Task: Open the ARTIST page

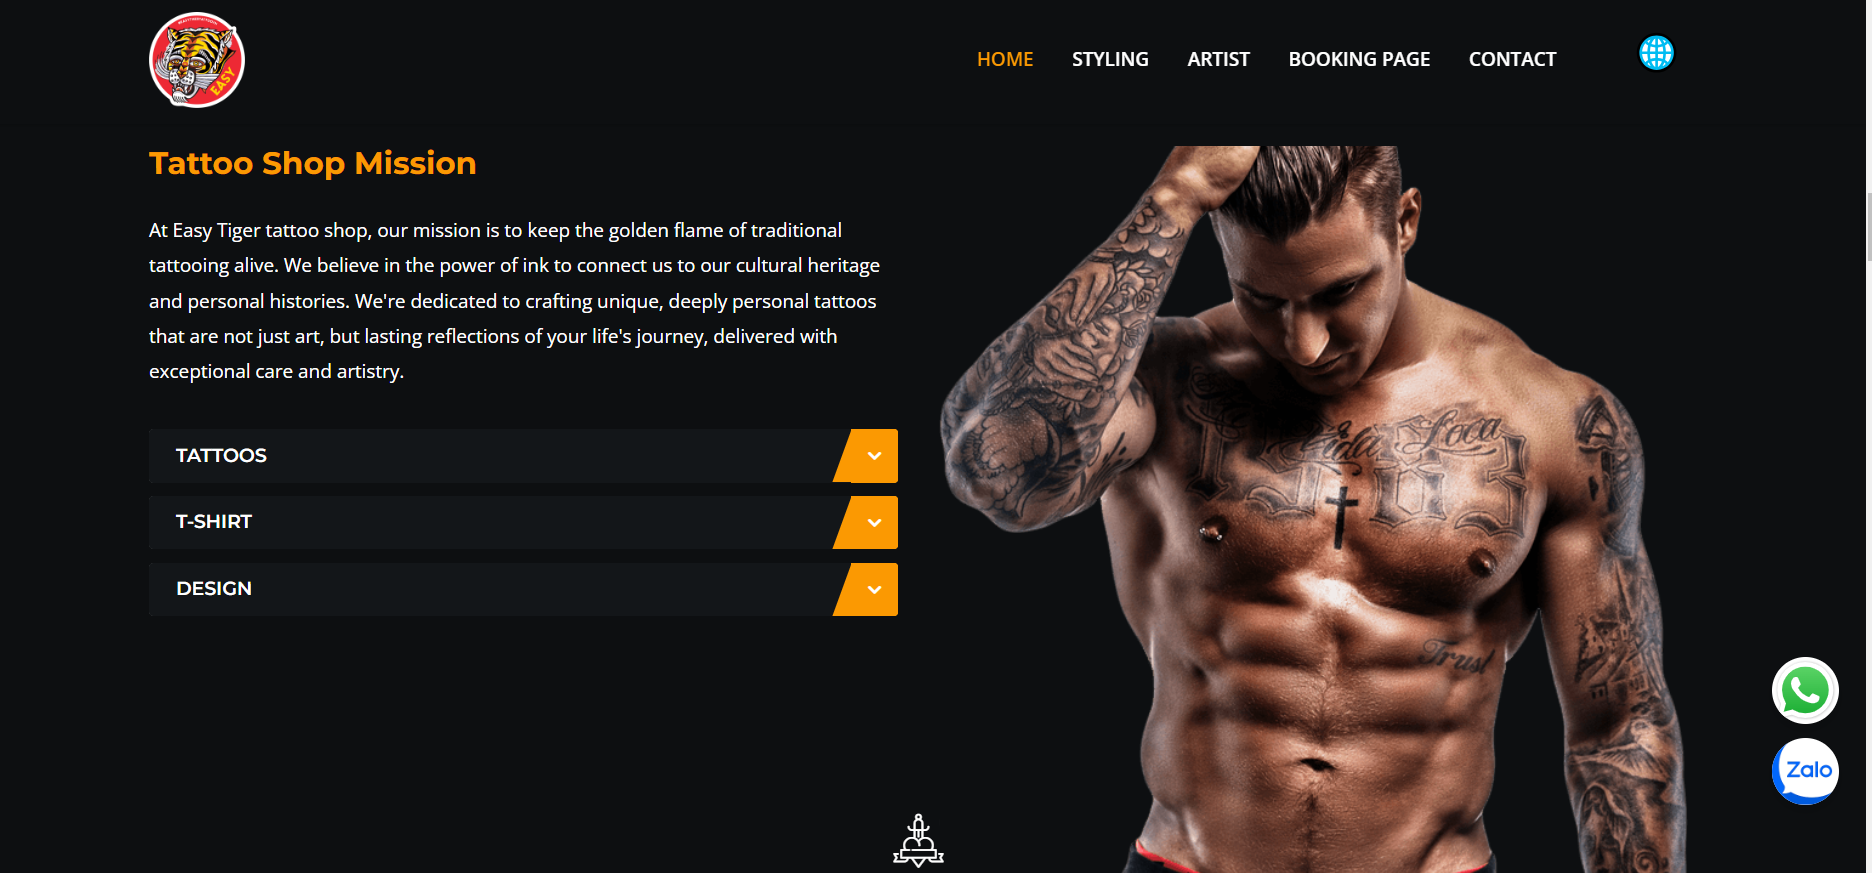Action: [x=1218, y=59]
